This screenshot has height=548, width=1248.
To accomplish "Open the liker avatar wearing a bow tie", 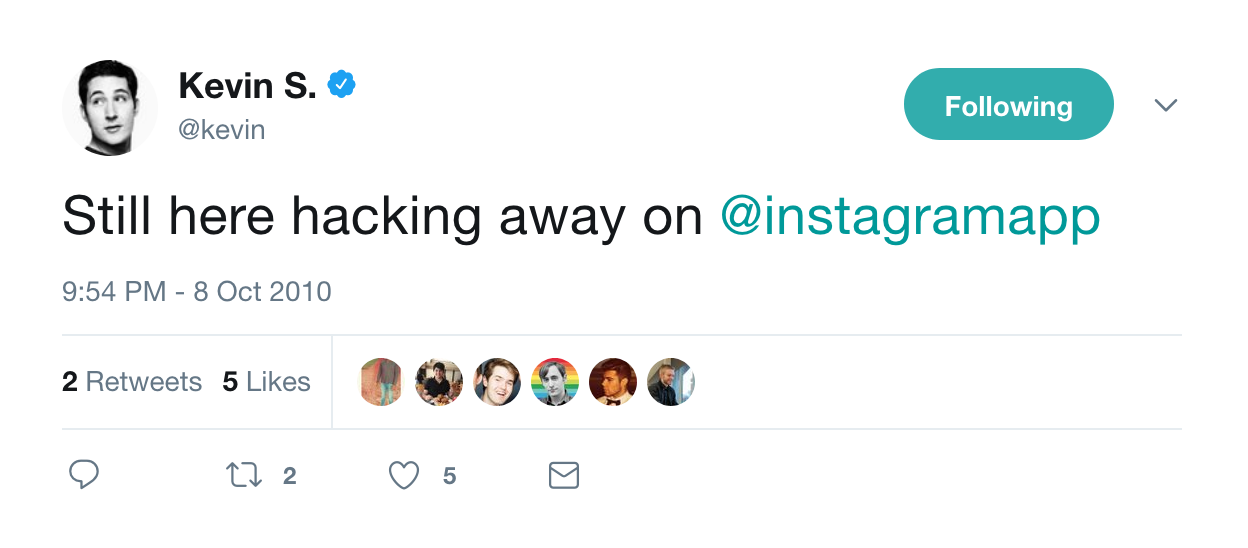I will click(613, 382).
